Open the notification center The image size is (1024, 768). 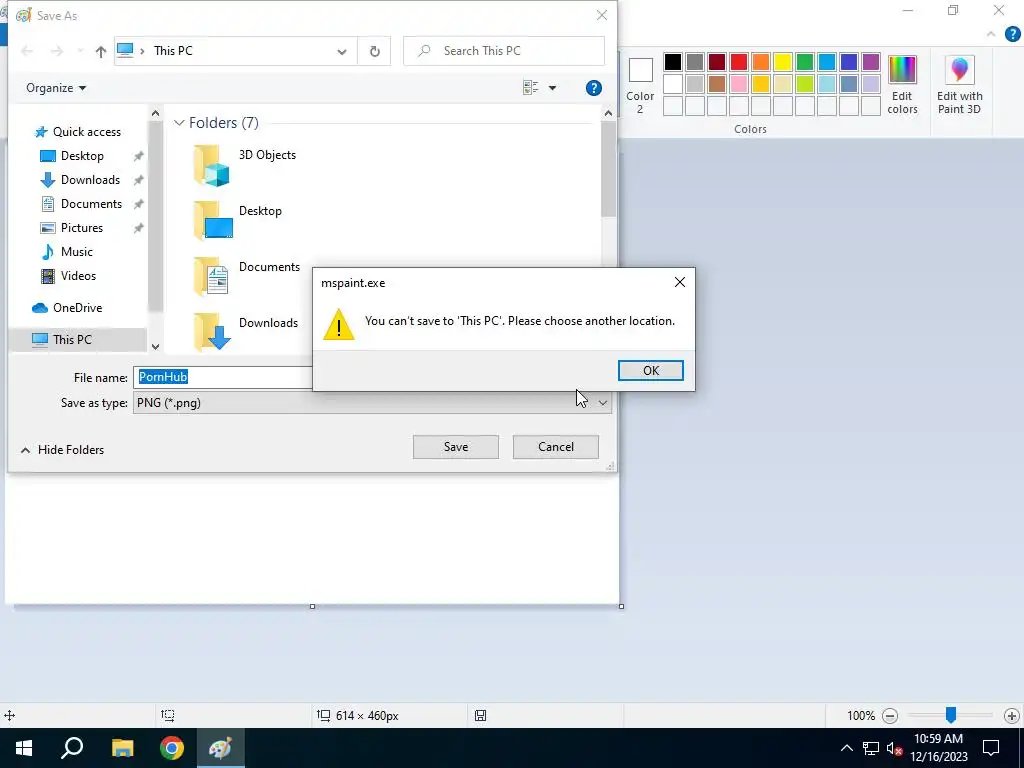(x=991, y=748)
